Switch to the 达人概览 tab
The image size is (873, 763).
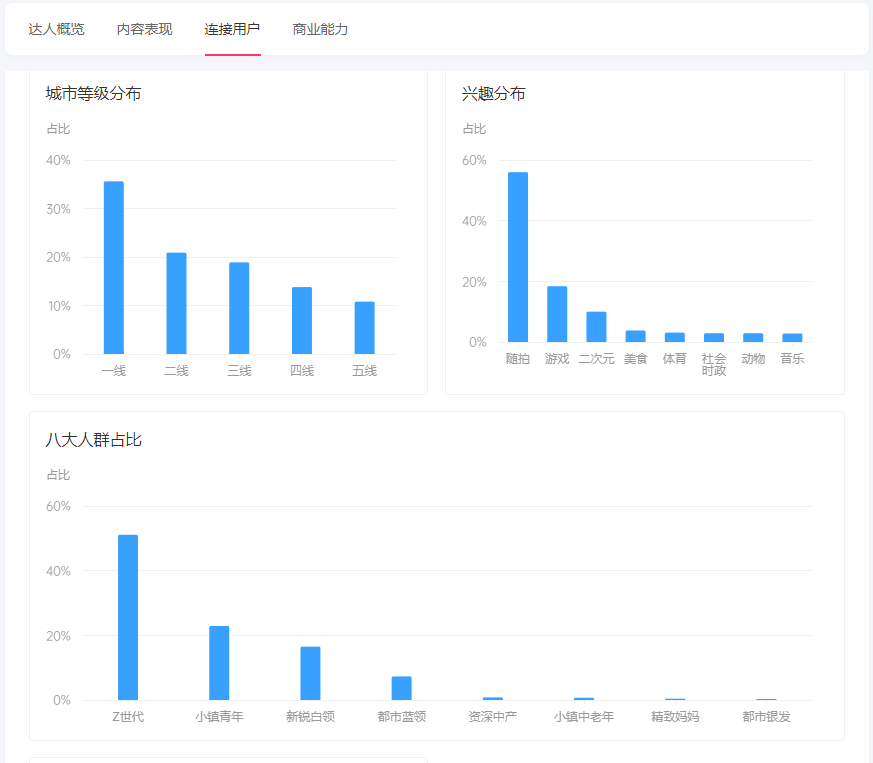pos(56,29)
